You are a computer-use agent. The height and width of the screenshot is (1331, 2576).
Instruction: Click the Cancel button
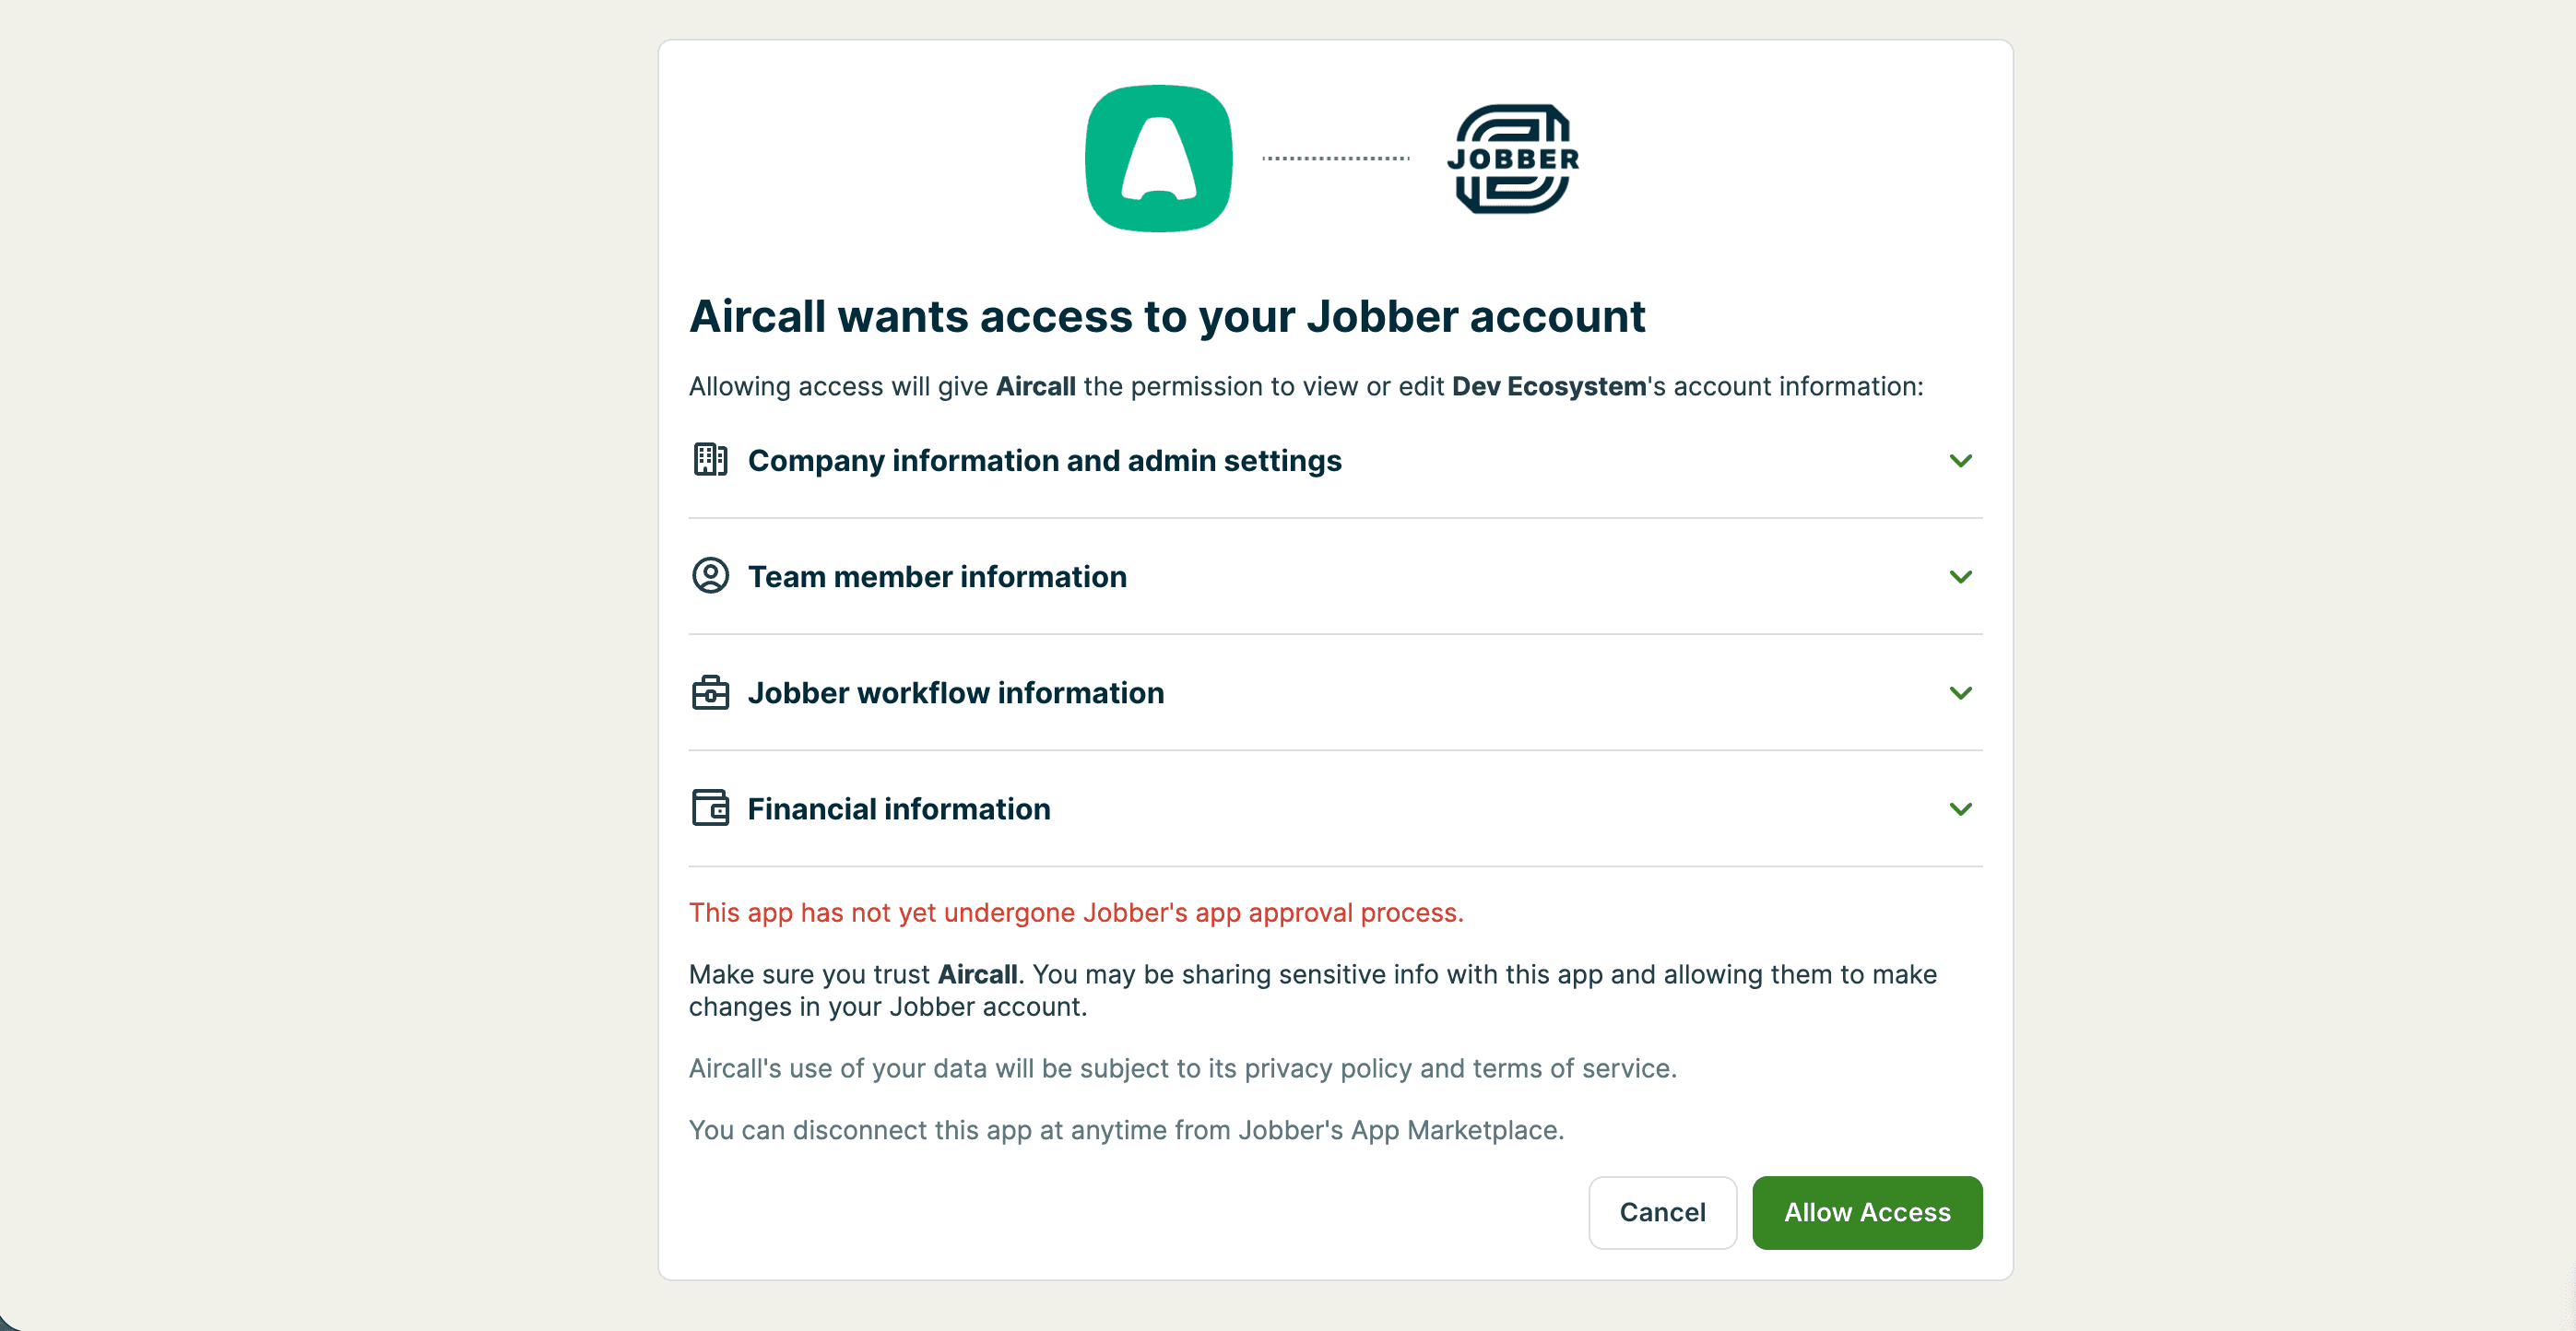1662,1212
